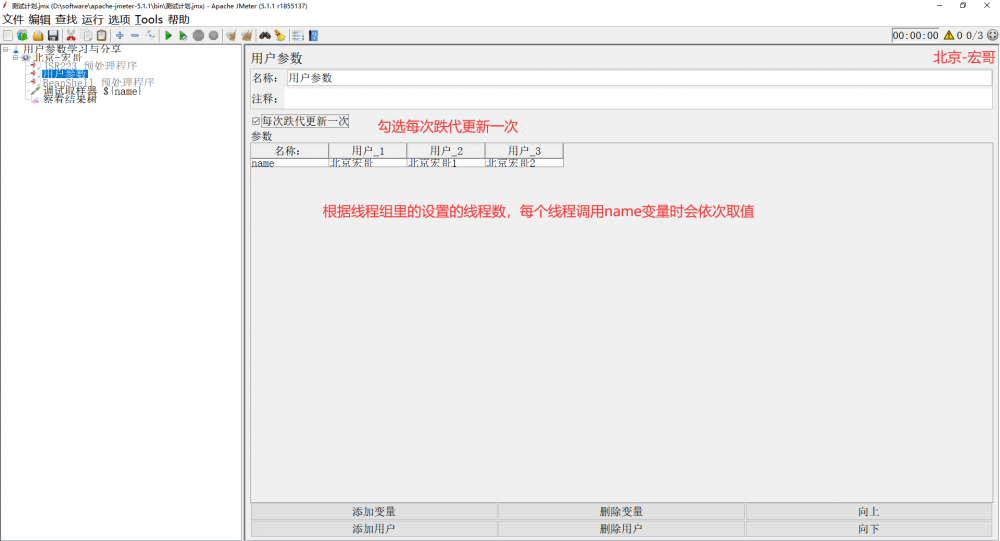1000x541 pixels.
Task: Open the 选项 menu
Action: click(119, 20)
